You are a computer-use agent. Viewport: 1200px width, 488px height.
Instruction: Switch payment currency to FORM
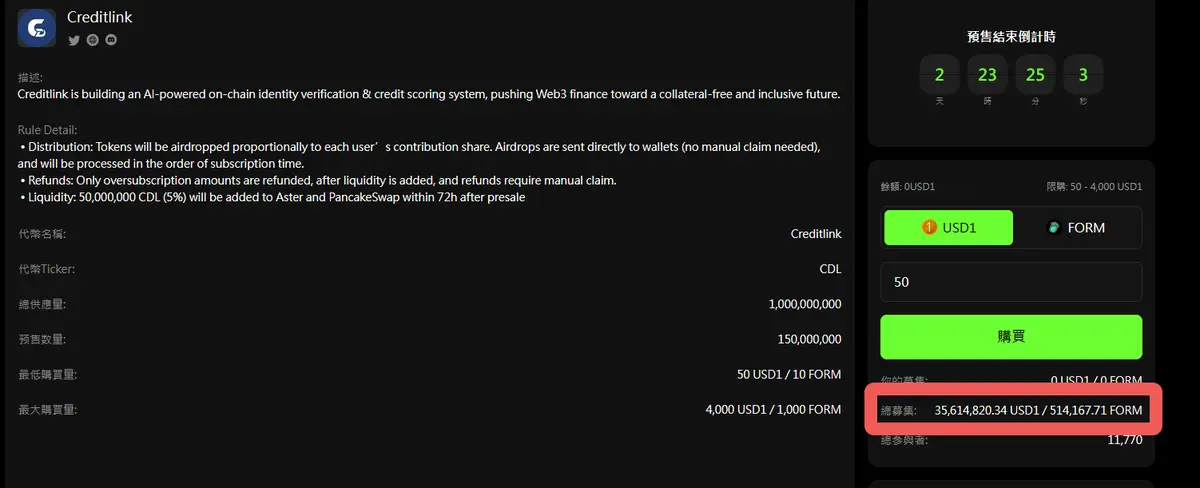(x=1076, y=228)
